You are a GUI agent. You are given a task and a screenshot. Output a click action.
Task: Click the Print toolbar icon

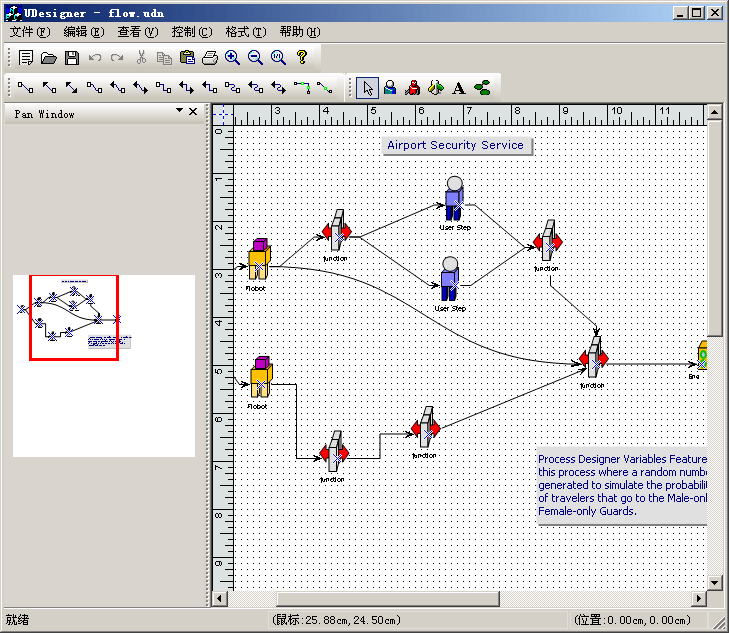[210, 58]
